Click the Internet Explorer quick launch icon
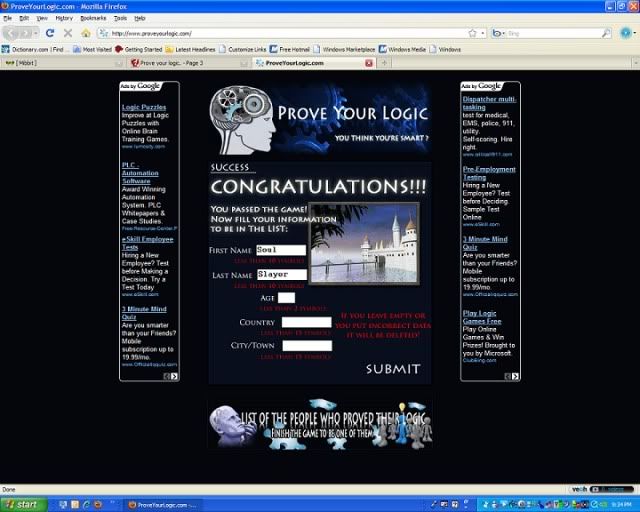This screenshot has width=640, height=512. pos(86,505)
